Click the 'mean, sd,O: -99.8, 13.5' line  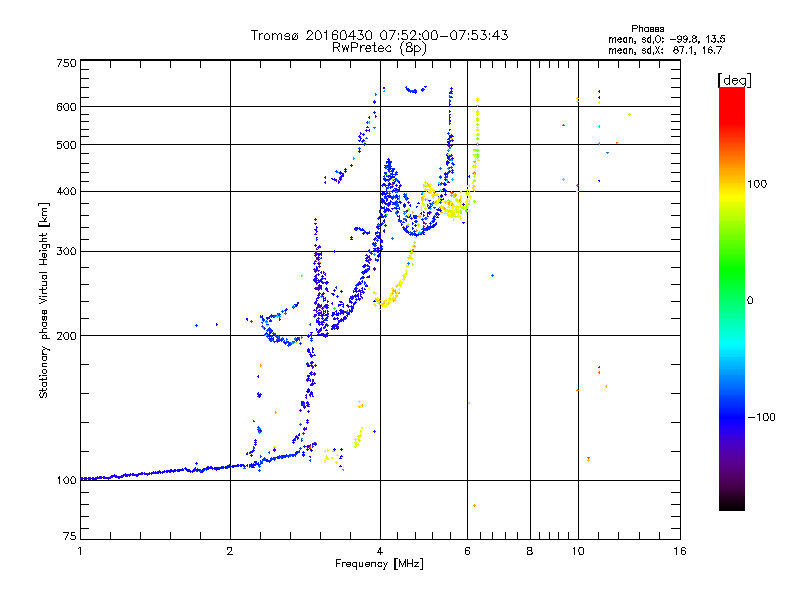pyautogui.click(x=666, y=39)
